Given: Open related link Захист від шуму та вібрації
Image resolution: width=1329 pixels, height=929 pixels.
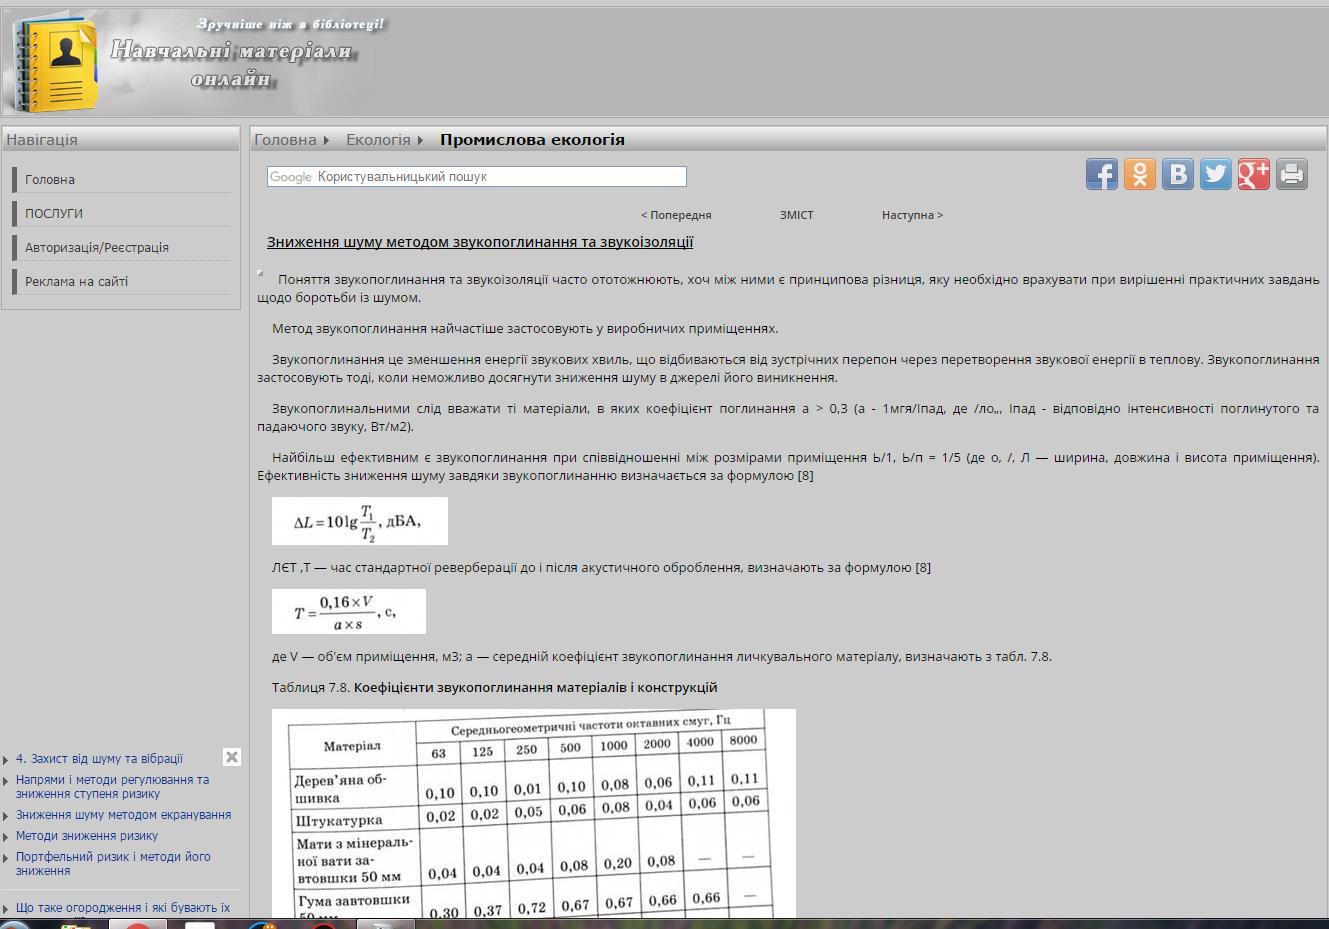Looking at the screenshot, I should coord(99,759).
